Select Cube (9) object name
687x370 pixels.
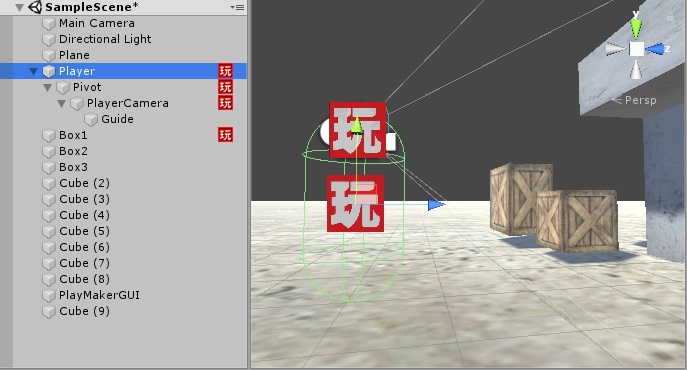tap(84, 311)
